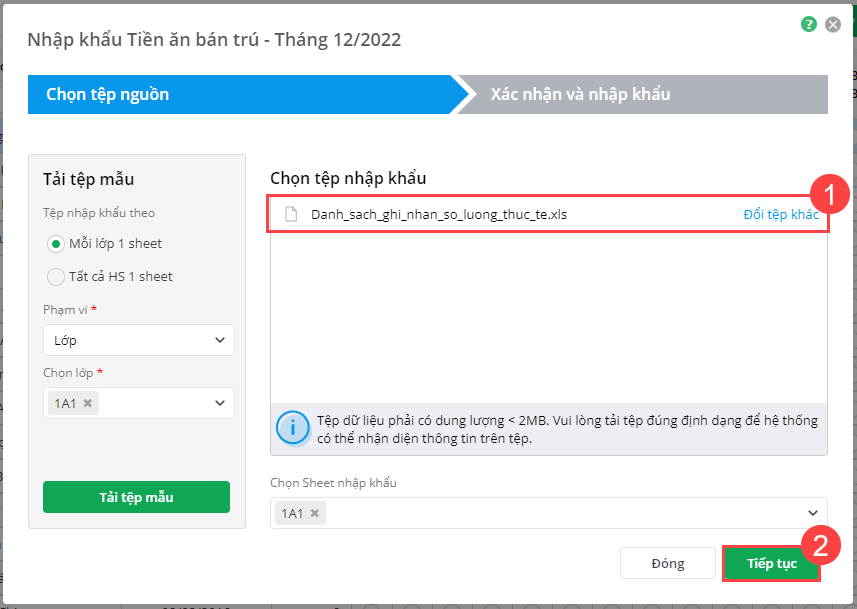Click the Tiếp tục button
The image size is (857, 609).
click(x=771, y=563)
